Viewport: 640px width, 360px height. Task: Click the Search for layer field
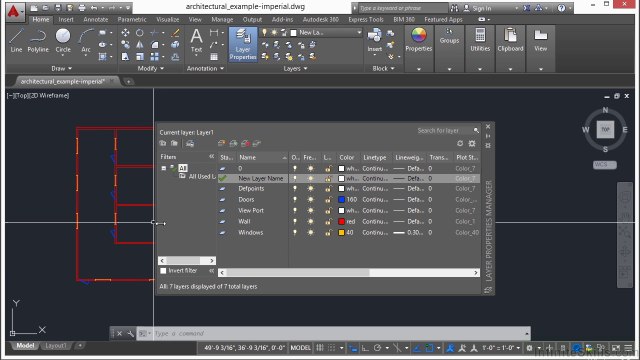pyautogui.click(x=443, y=131)
